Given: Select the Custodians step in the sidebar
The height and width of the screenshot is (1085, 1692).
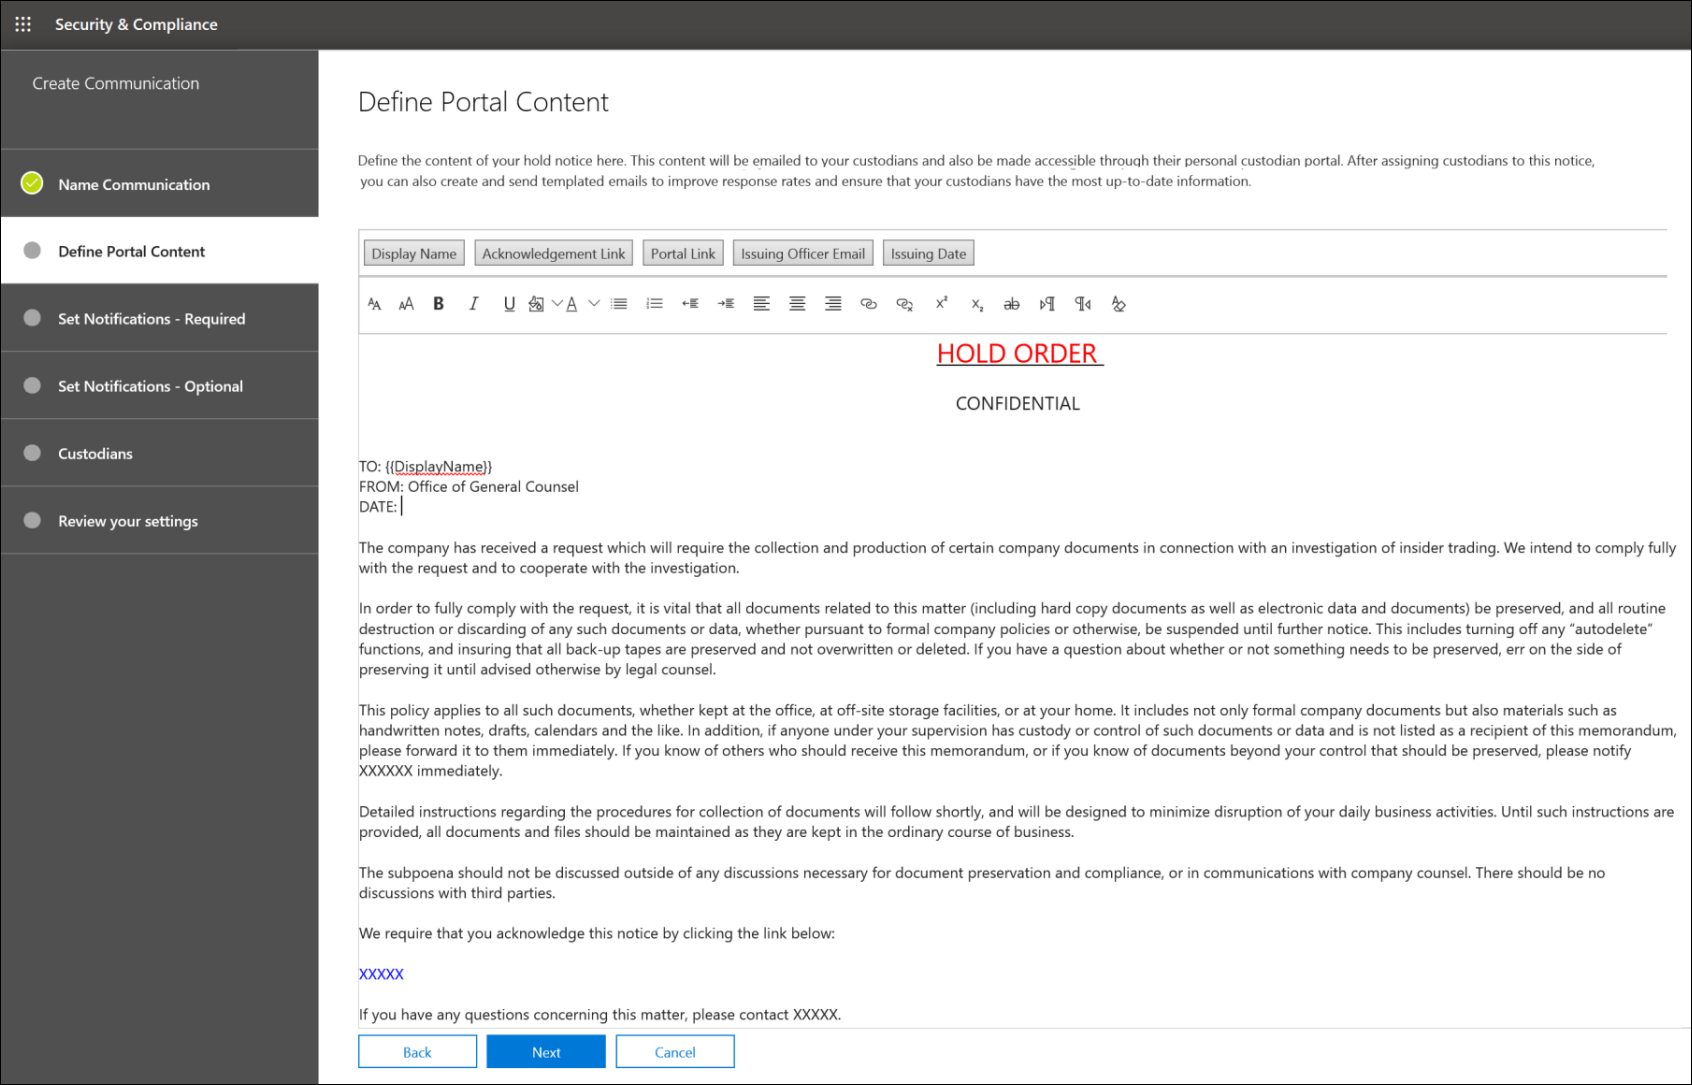Looking at the screenshot, I should 95,453.
